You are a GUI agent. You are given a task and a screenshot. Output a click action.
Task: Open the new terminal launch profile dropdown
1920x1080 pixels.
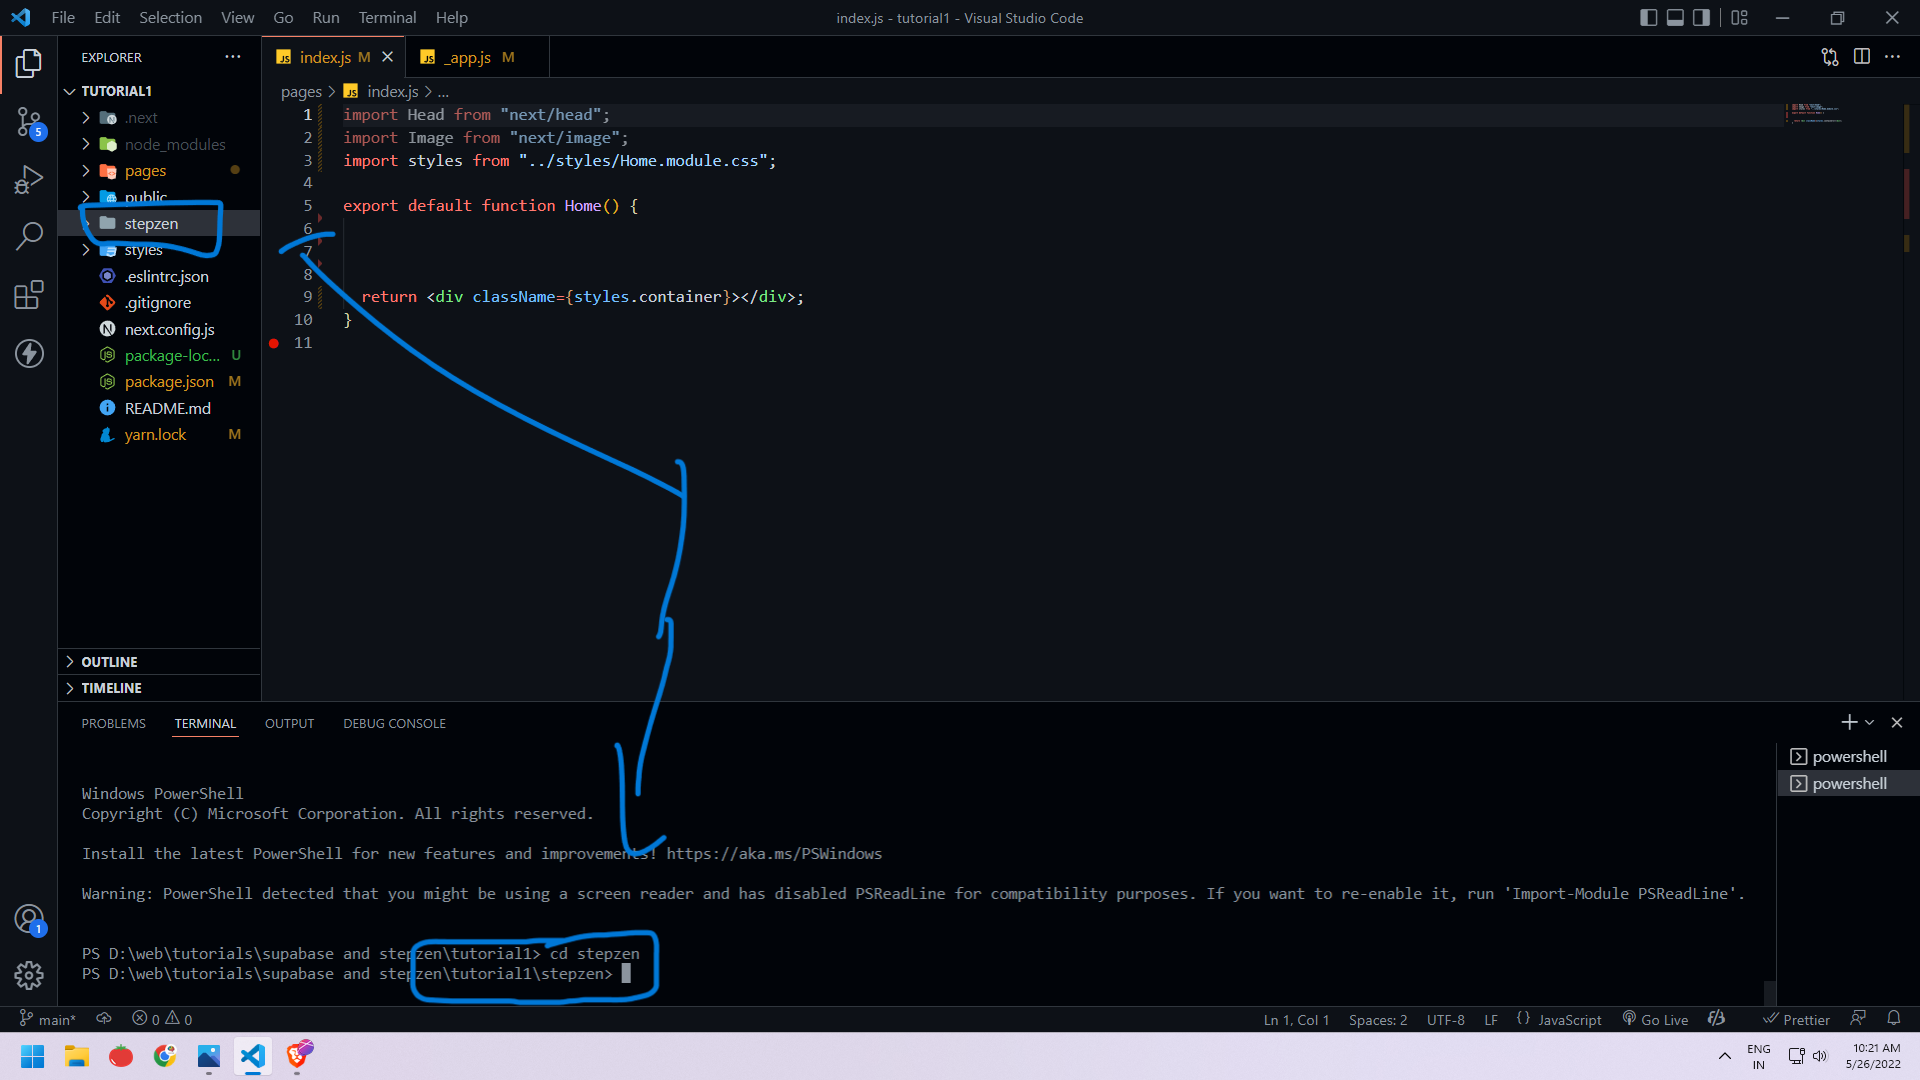[1870, 722]
